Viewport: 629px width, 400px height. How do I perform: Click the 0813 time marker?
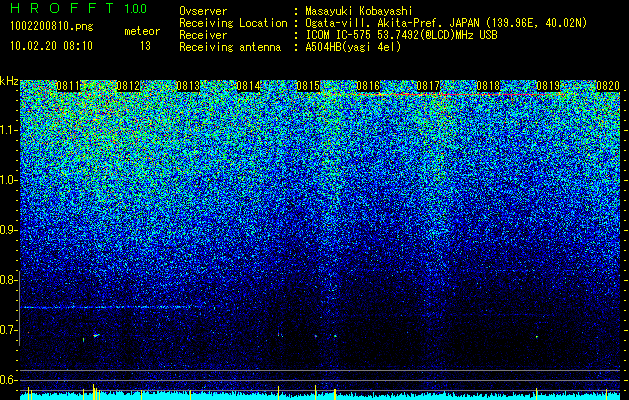188,86
